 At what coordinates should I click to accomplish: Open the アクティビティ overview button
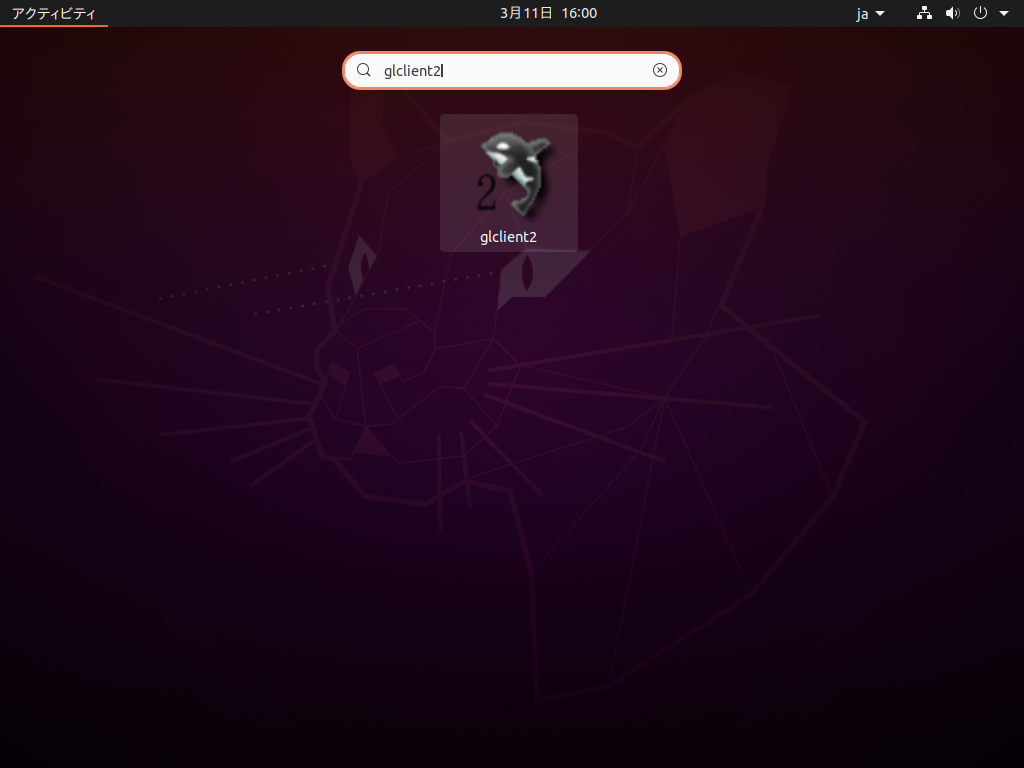[54, 13]
